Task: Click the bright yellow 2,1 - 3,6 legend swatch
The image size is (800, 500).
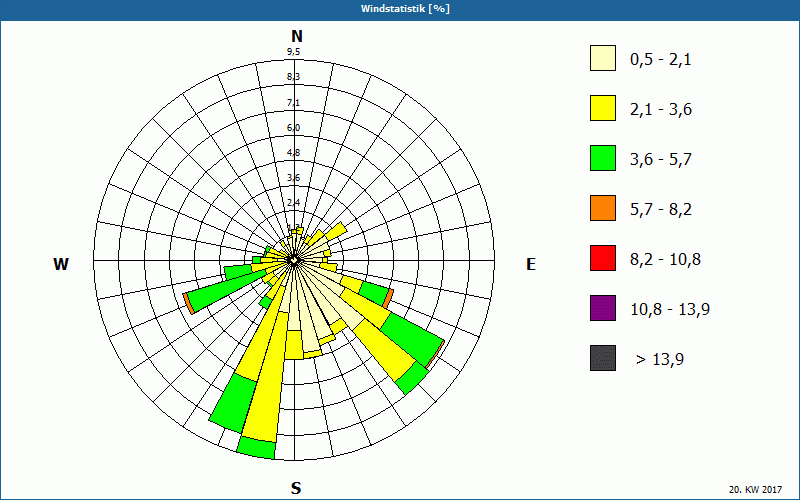Action: 603,108
